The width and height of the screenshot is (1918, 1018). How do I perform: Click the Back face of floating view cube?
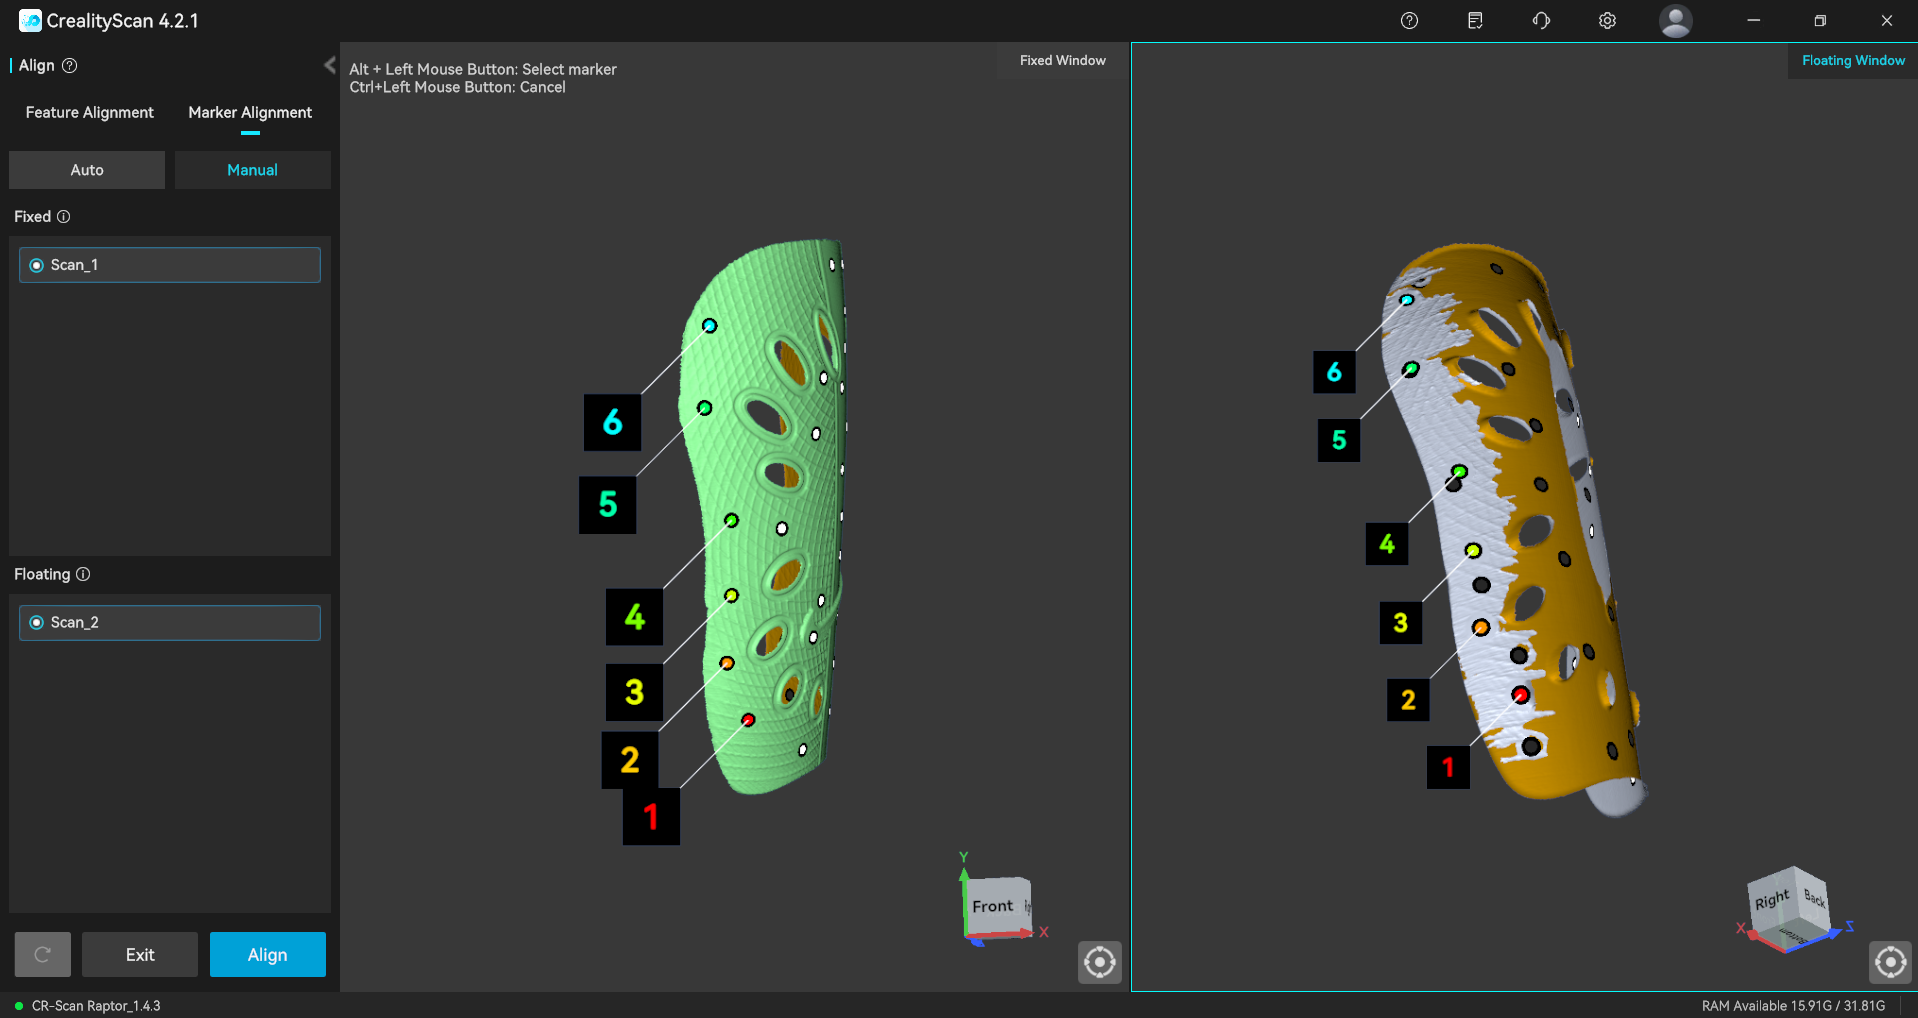1813,897
